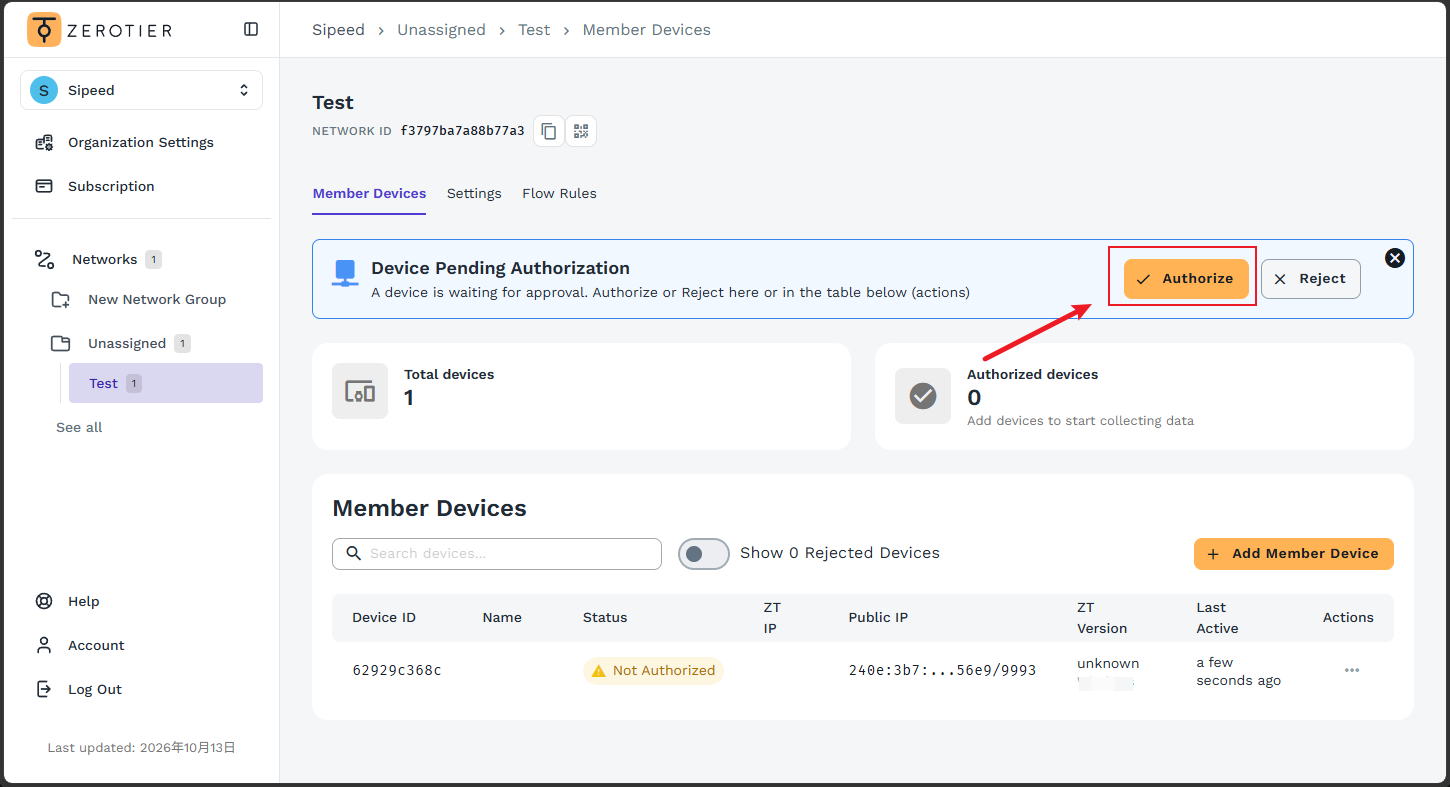Click the Authorized devices checkmark icon
This screenshot has height=787, width=1450.
[923, 396]
